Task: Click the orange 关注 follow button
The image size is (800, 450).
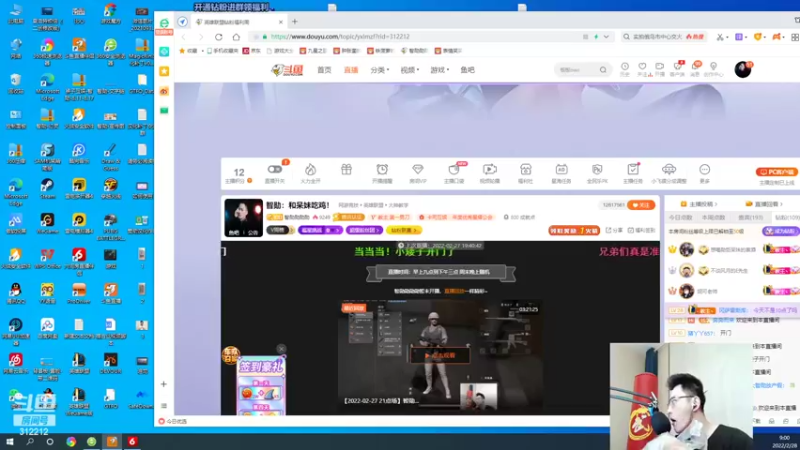Action: tap(641, 205)
